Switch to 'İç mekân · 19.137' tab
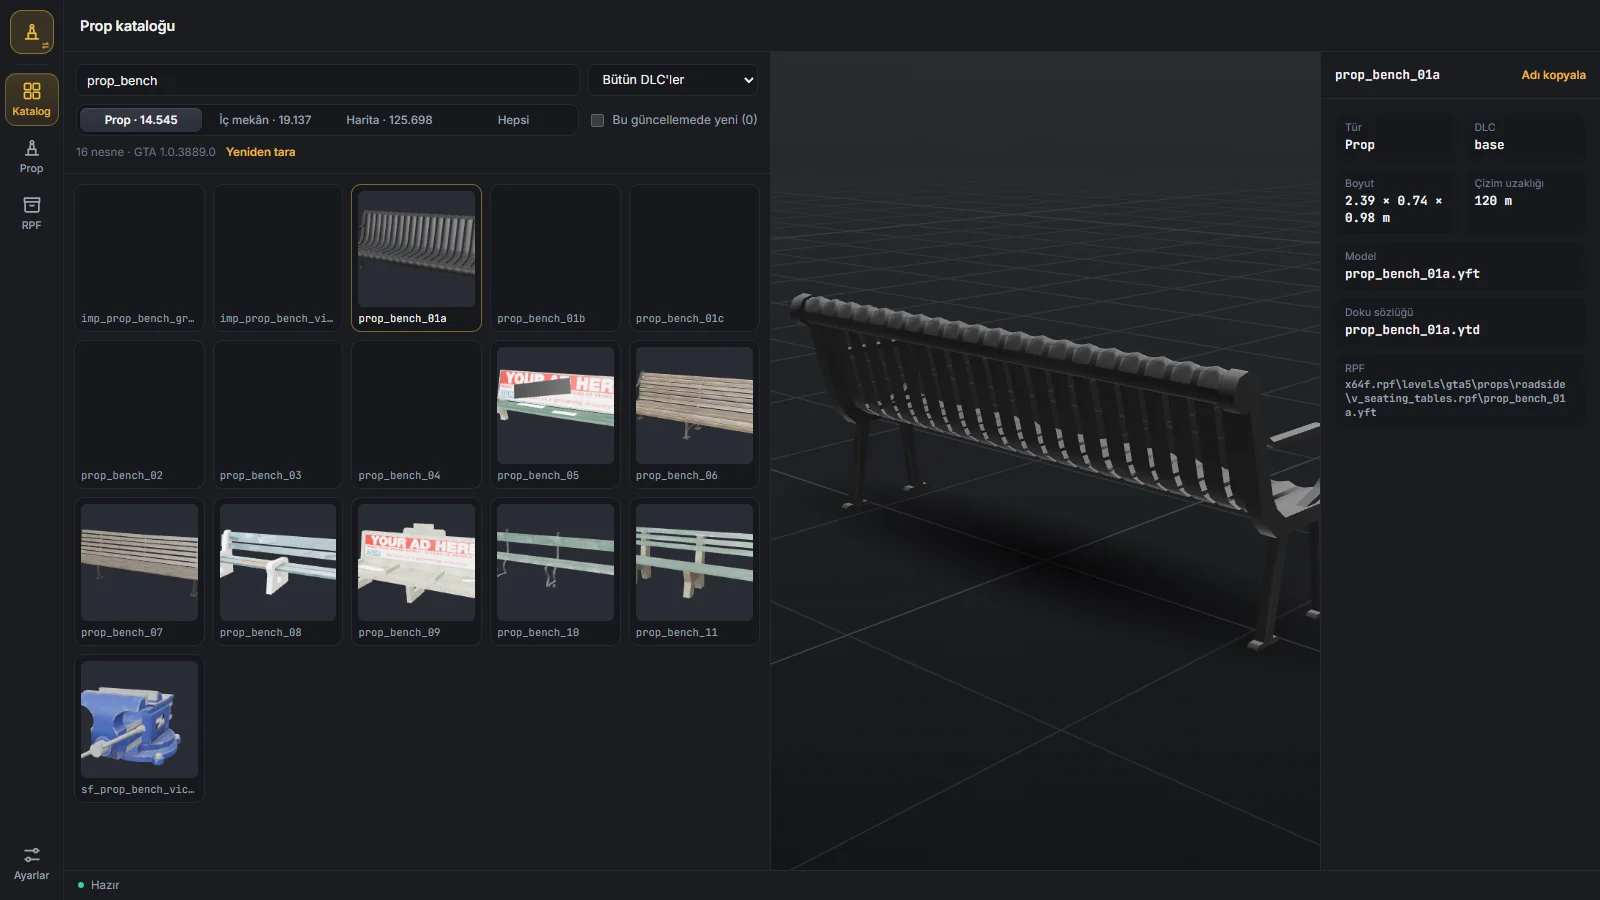Image resolution: width=1600 pixels, height=900 pixels. pyautogui.click(x=265, y=120)
